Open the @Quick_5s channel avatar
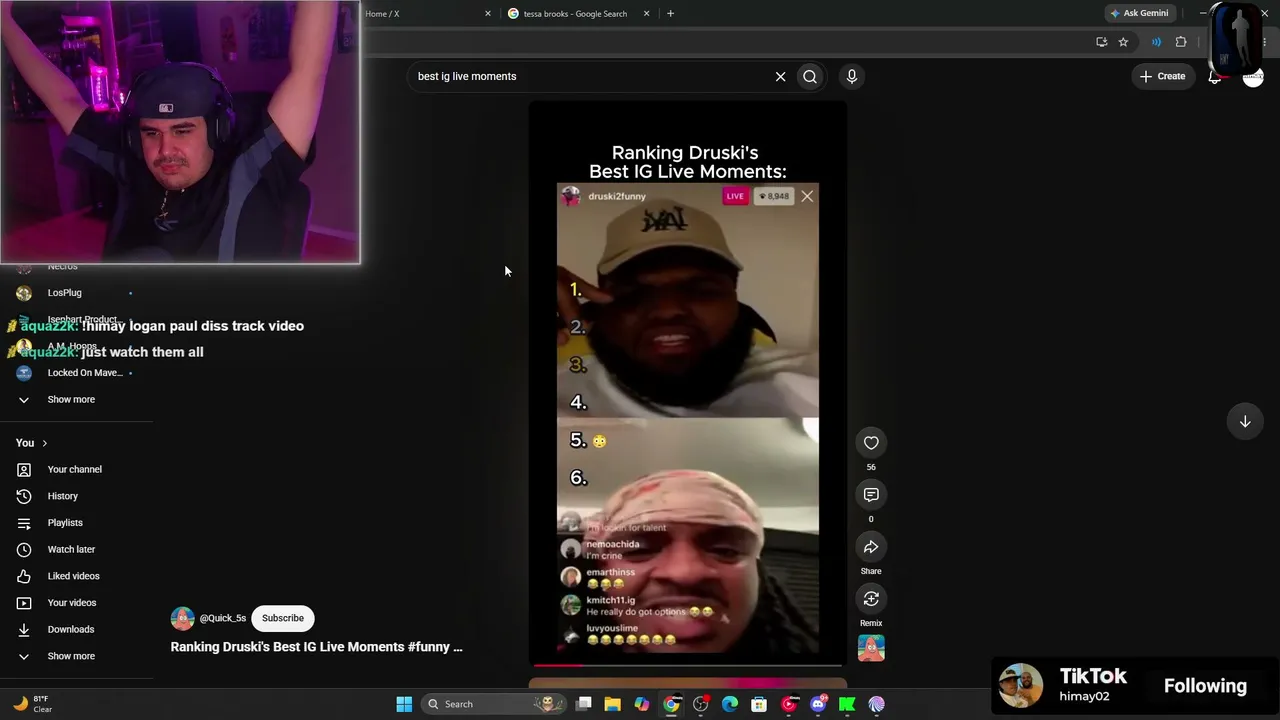 pos(182,618)
